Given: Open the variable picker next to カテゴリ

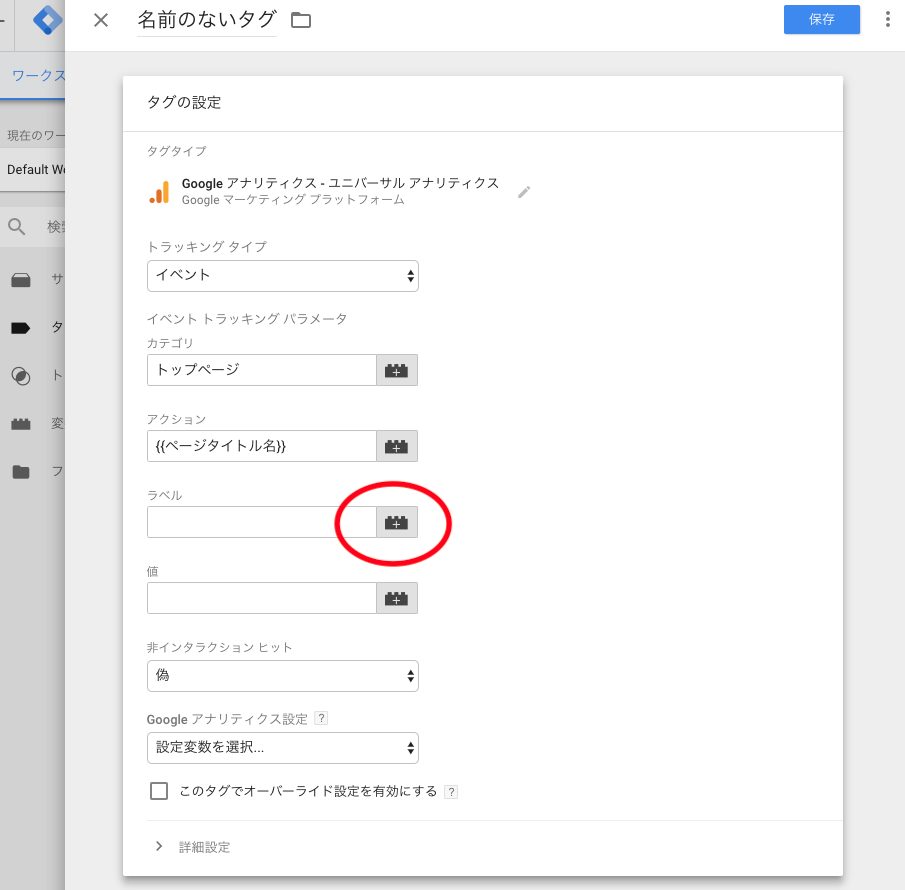Looking at the screenshot, I should point(397,370).
